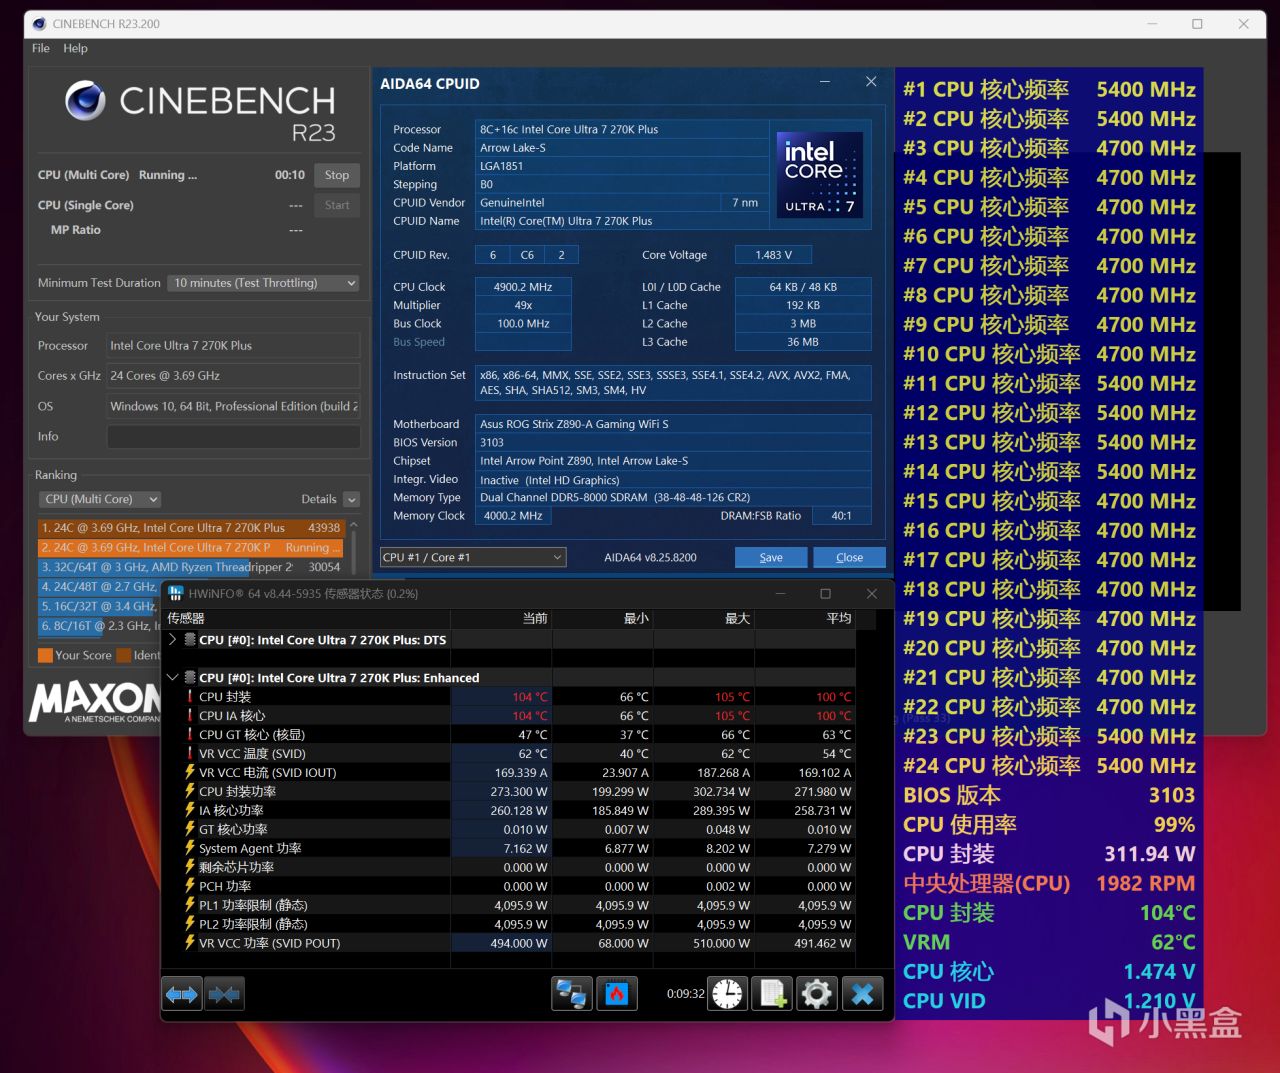Select ranking row 2 marked Running

click(x=191, y=548)
